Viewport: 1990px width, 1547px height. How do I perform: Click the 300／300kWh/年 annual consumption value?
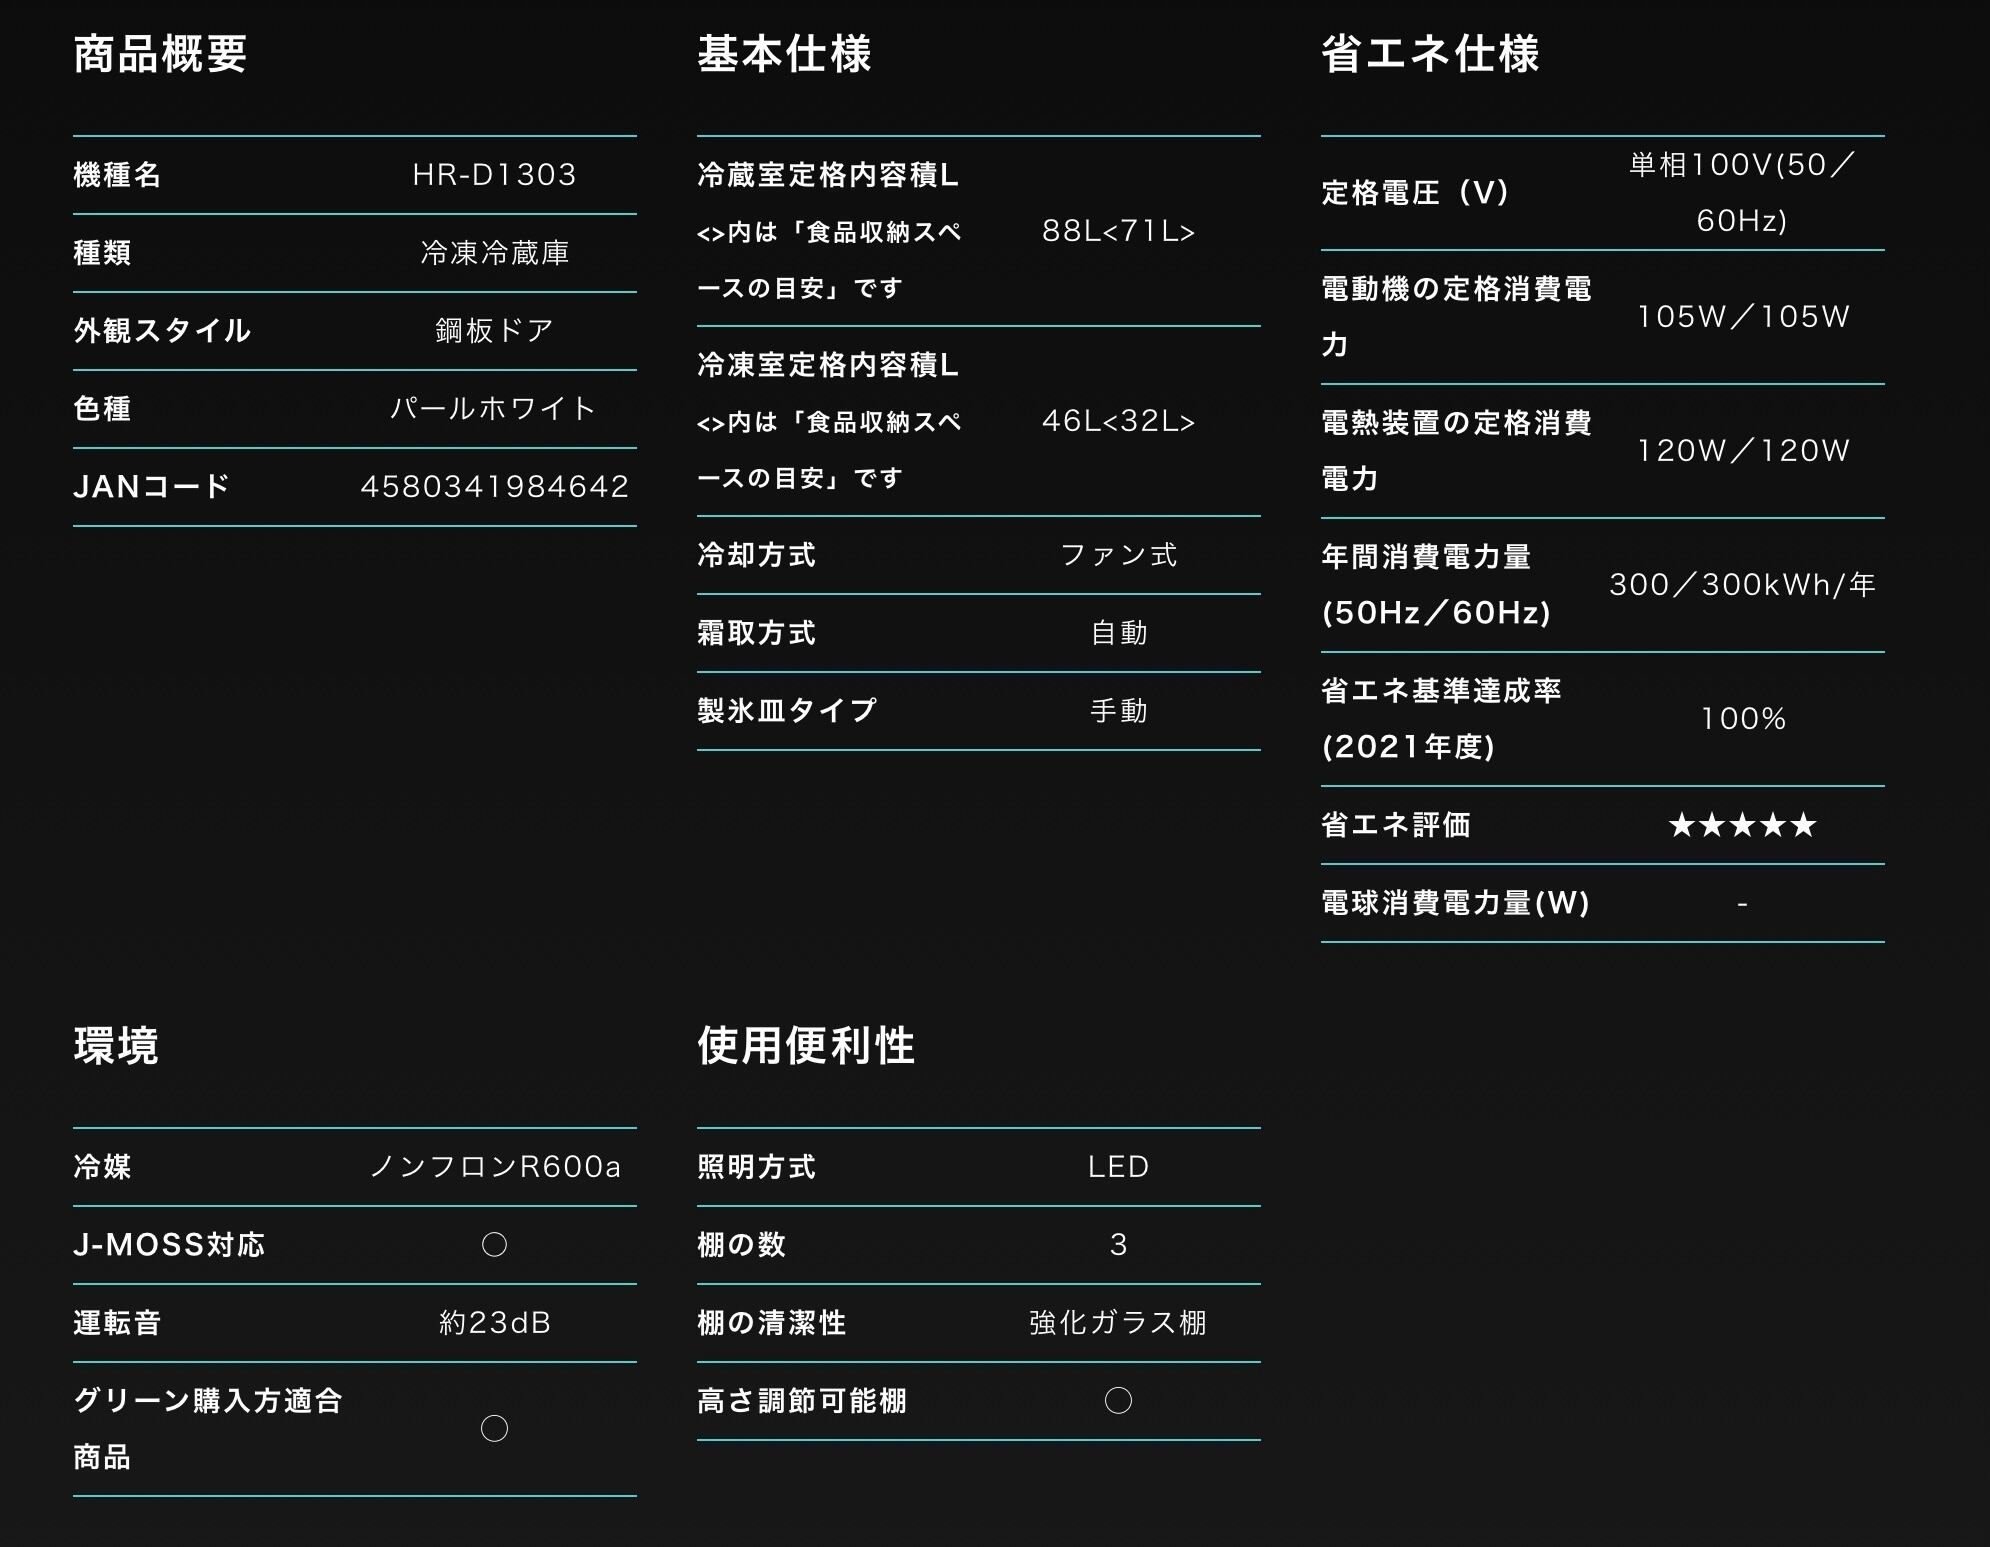(x=1742, y=584)
